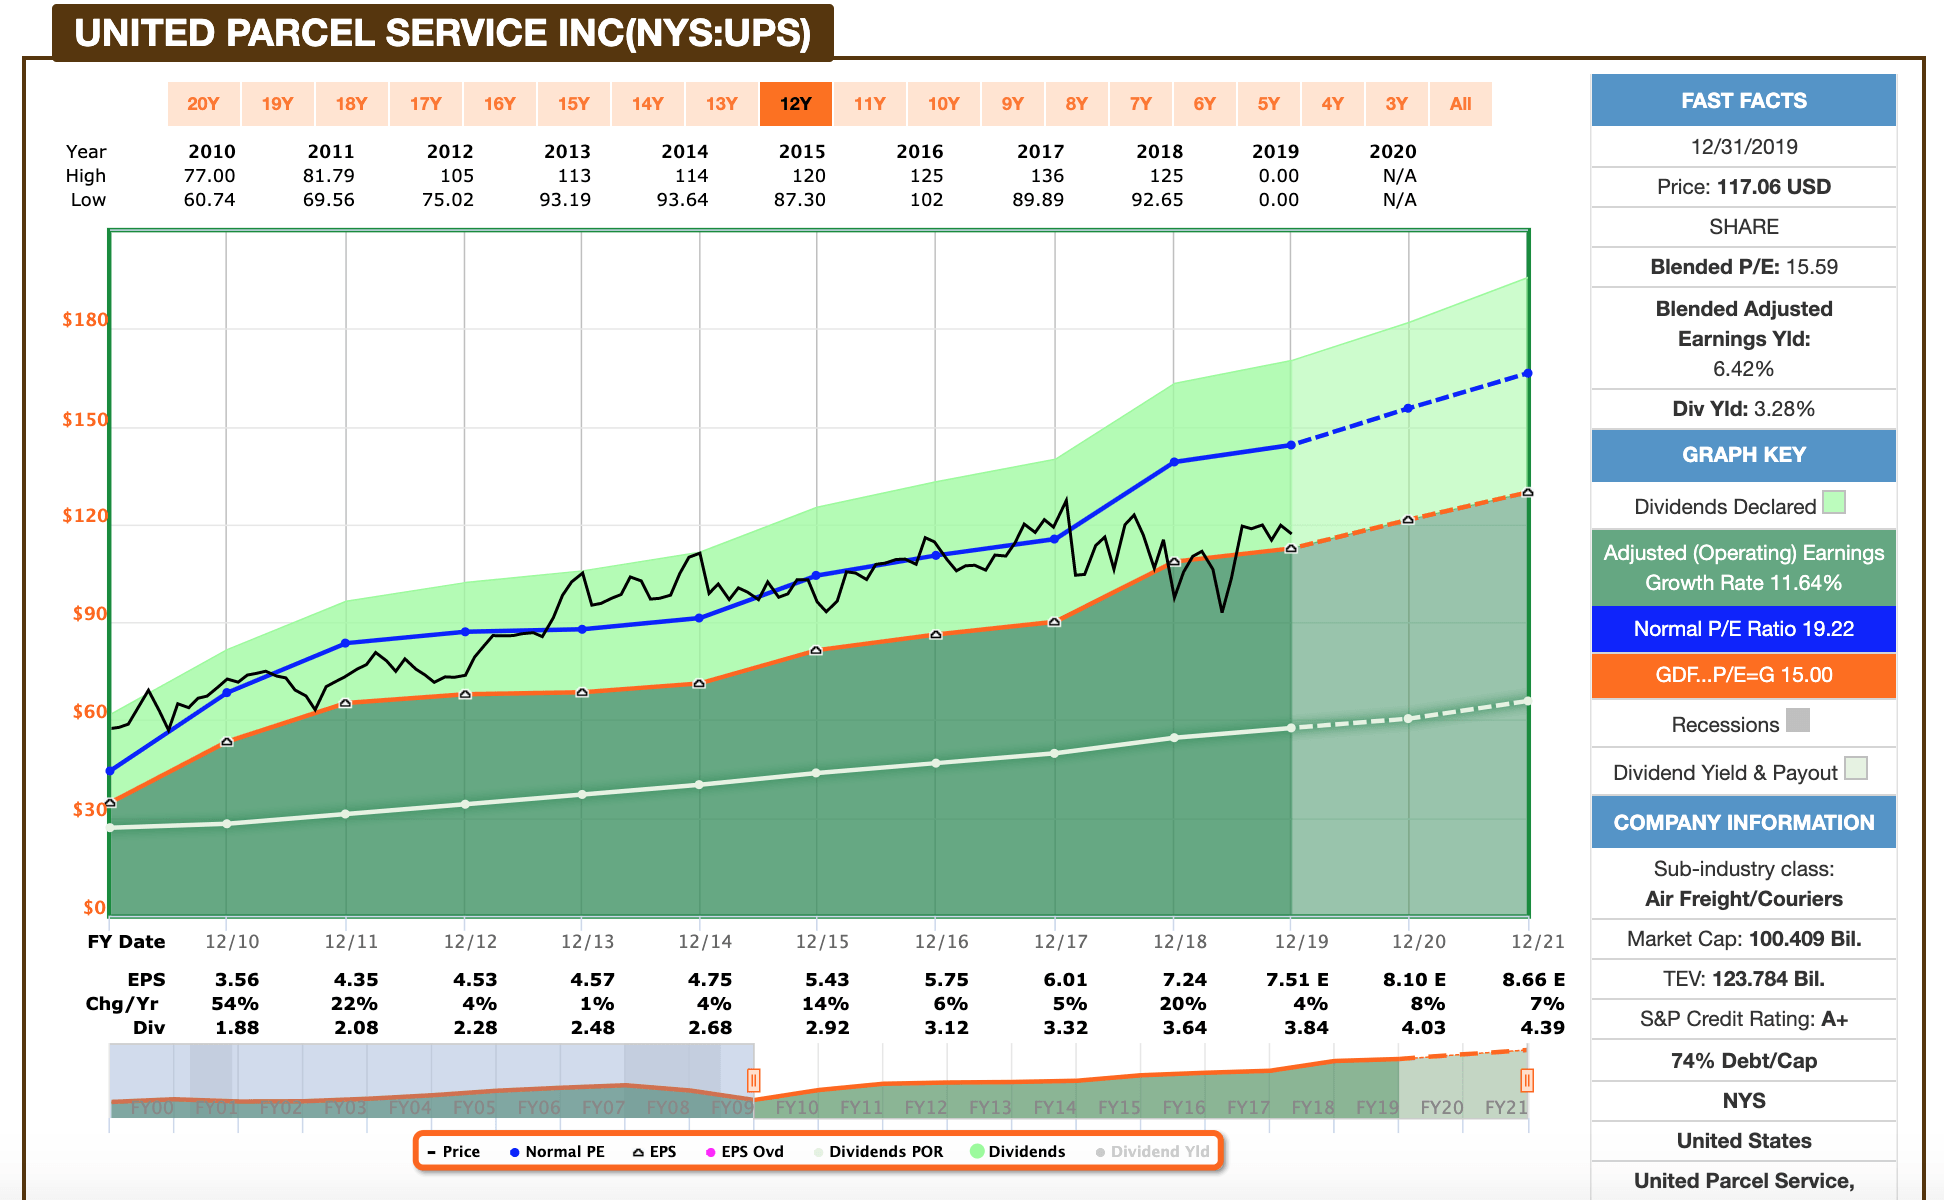
Task: Click the pink EPS Ovd dot icon
Action: (710, 1151)
